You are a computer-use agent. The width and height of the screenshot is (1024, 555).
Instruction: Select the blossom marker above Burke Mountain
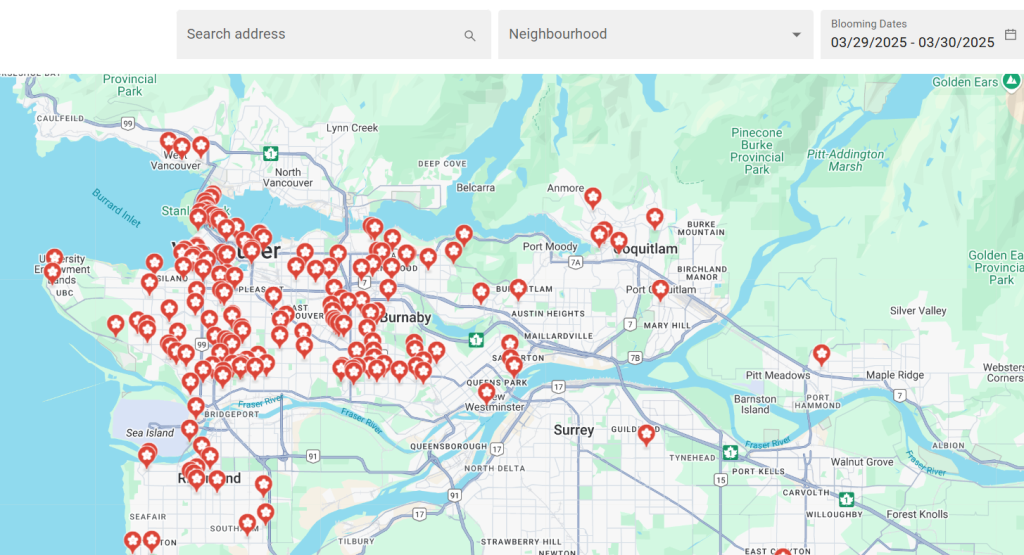654,218
